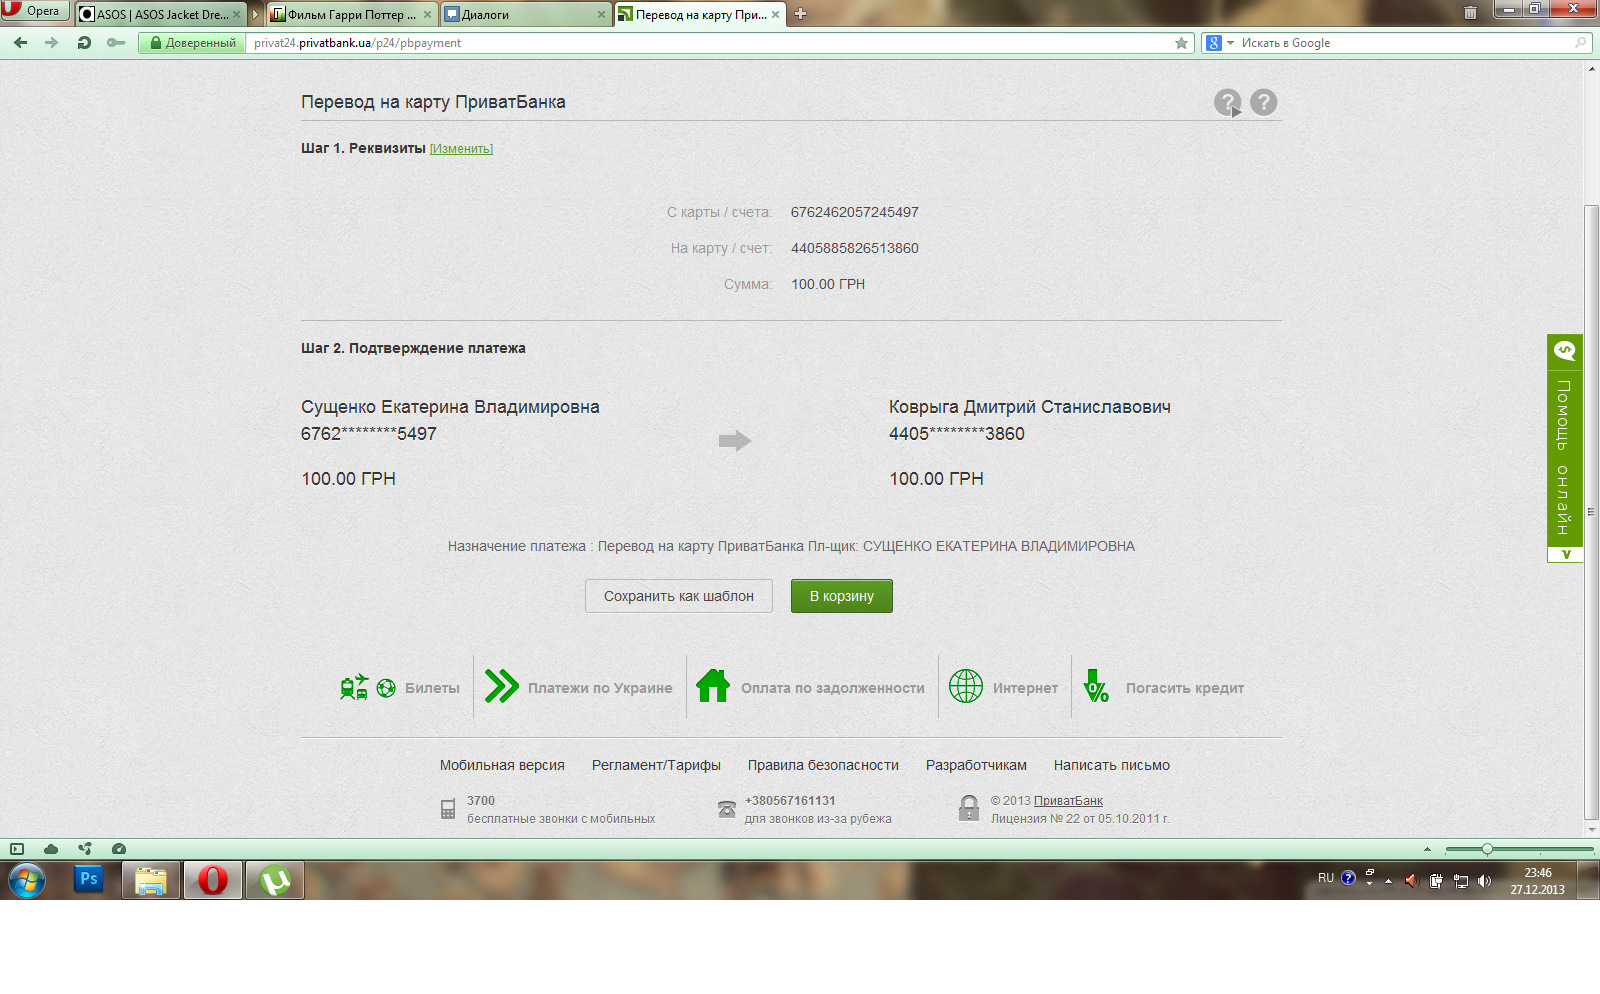Click the ПриватБанк footer link
Viewport: 1600px width, 994px height.
(x=1068, y=801)
